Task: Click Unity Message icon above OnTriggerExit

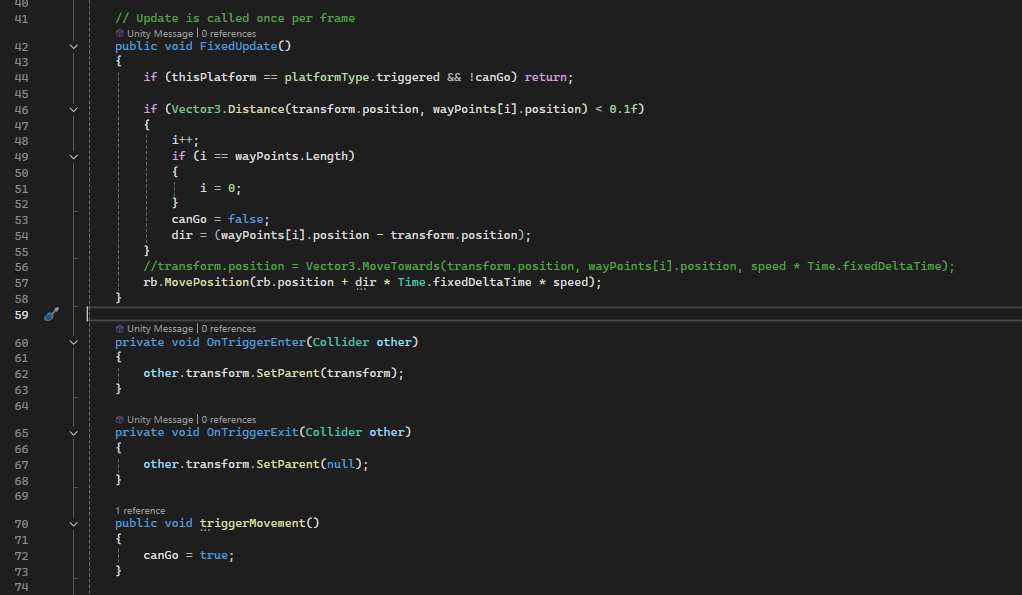Action: (x=120, y=420)
